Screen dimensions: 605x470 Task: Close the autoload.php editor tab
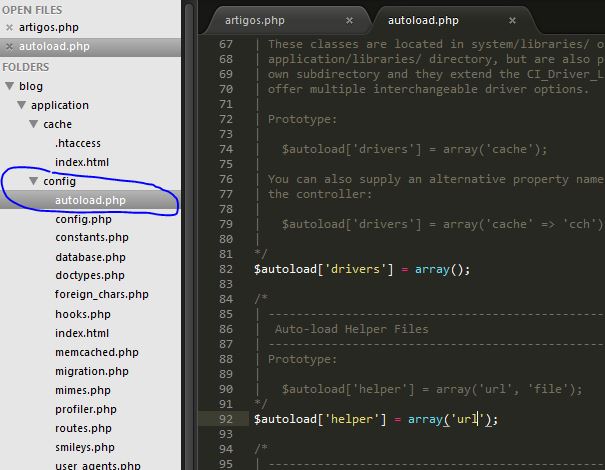(x=512, y=20)
